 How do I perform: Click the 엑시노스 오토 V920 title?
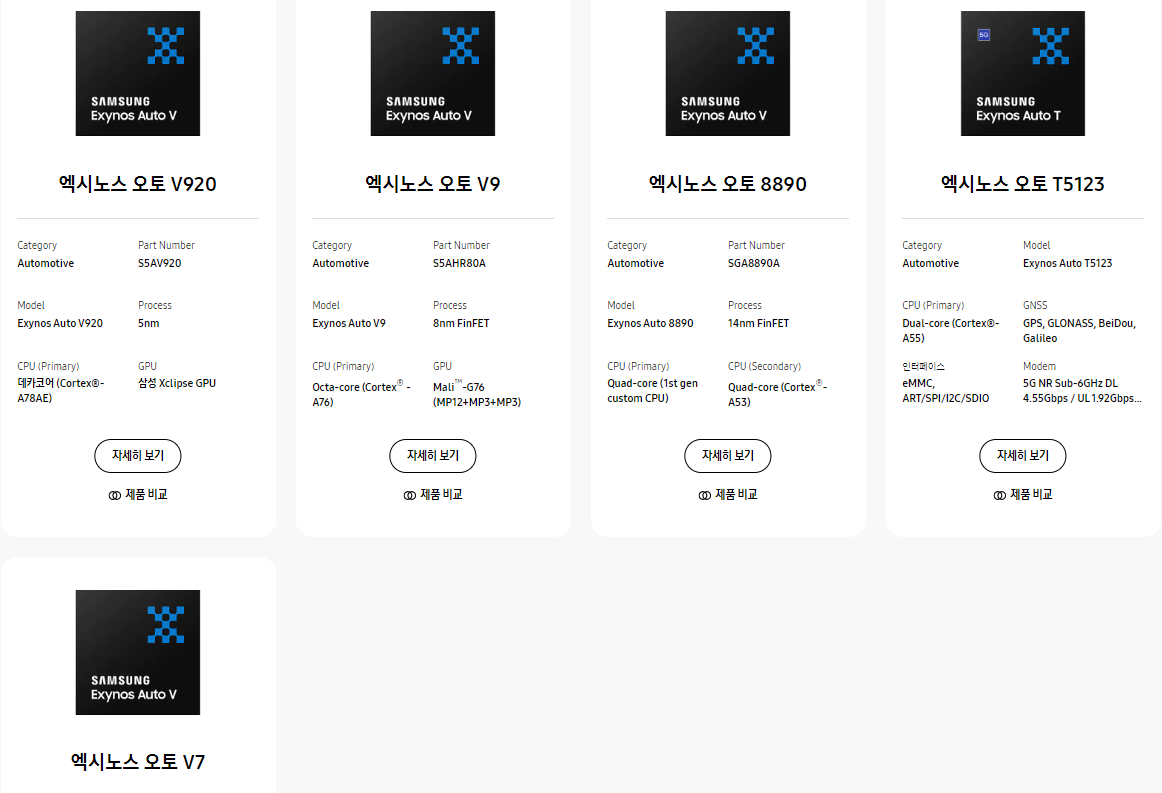(x=138, y=184)
